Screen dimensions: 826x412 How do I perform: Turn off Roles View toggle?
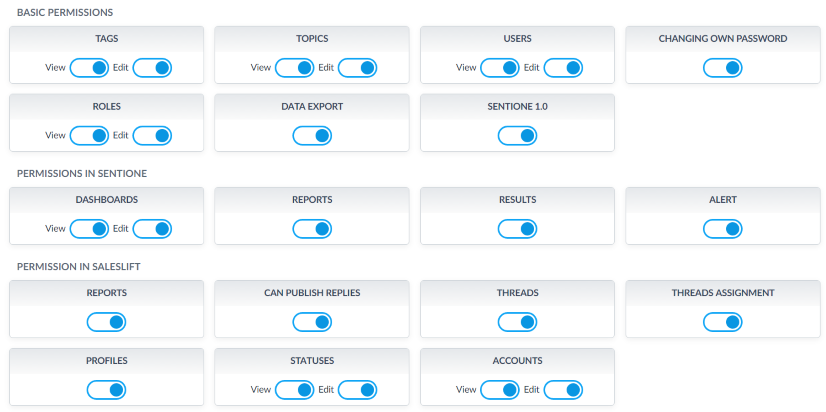89,136
